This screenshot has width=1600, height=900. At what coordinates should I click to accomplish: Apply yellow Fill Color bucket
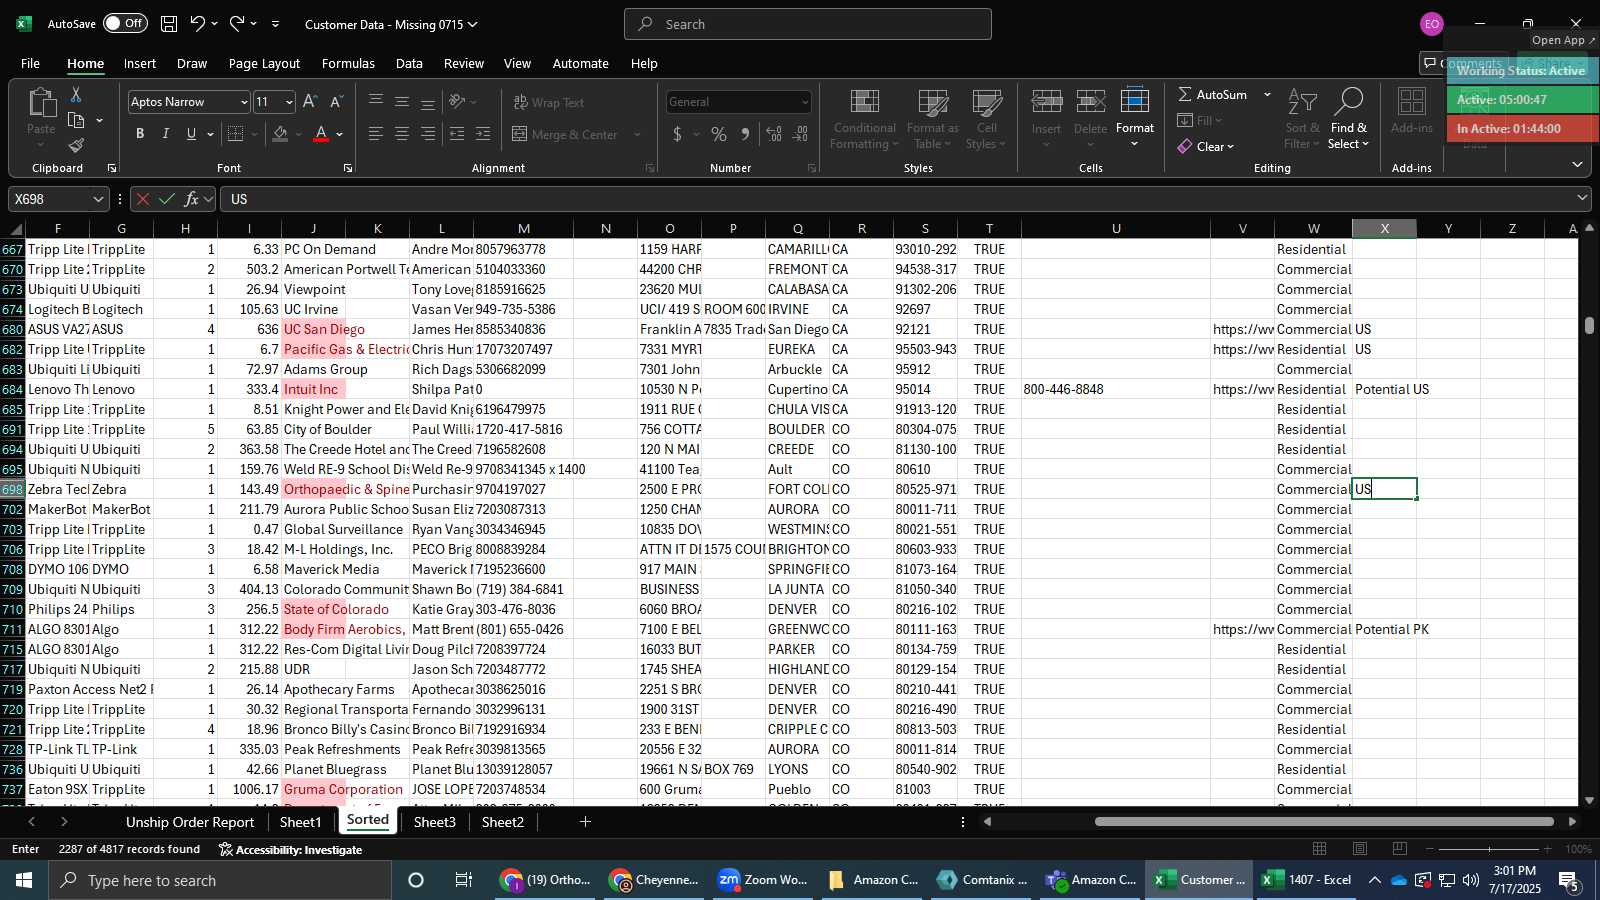click(x=281, y=133)
